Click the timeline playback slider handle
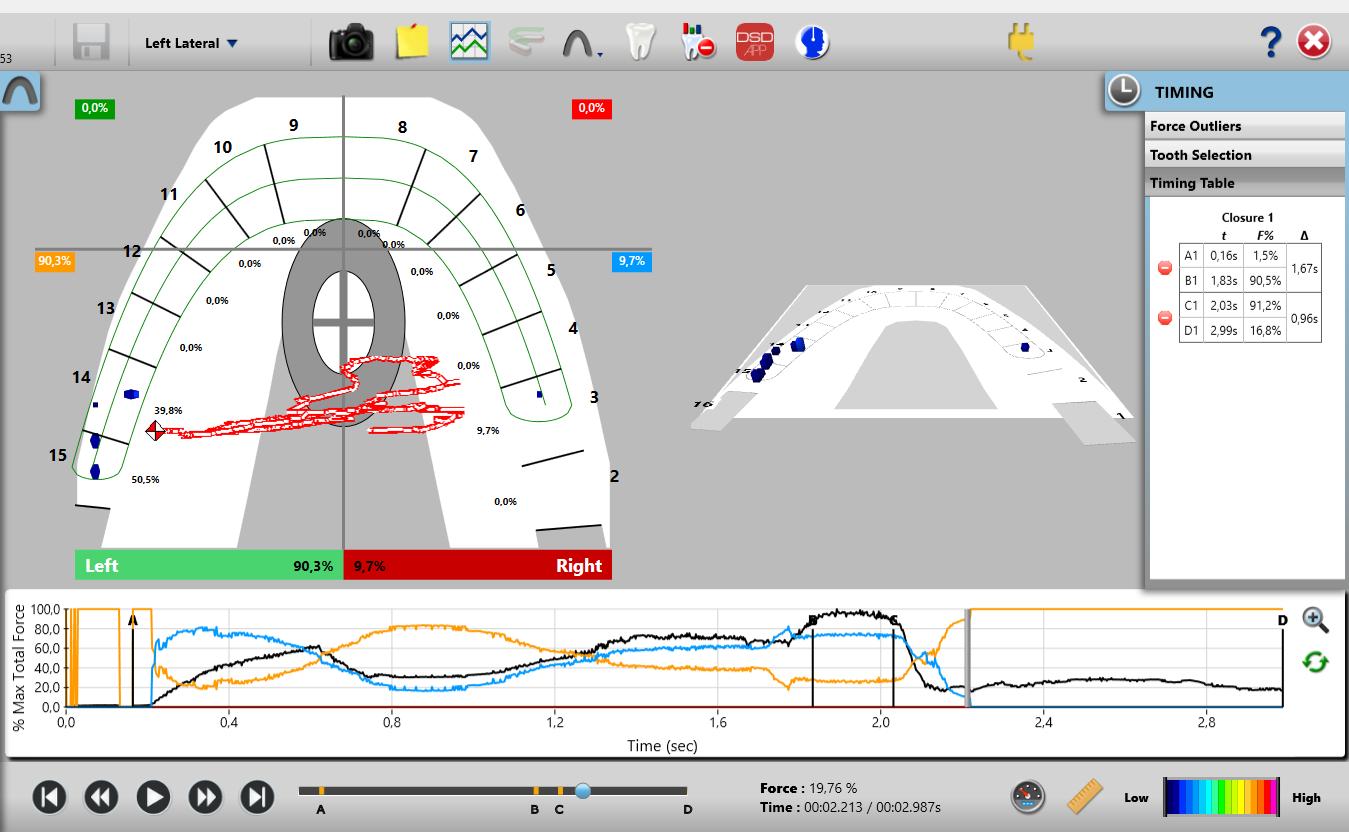 582,791
